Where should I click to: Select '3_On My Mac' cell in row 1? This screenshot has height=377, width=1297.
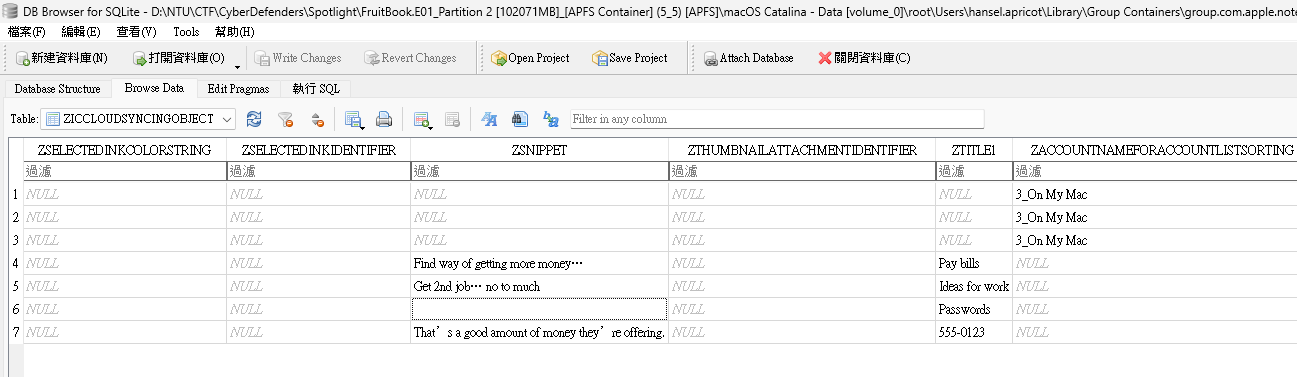pyautogui.click(x=1154, y=195)
